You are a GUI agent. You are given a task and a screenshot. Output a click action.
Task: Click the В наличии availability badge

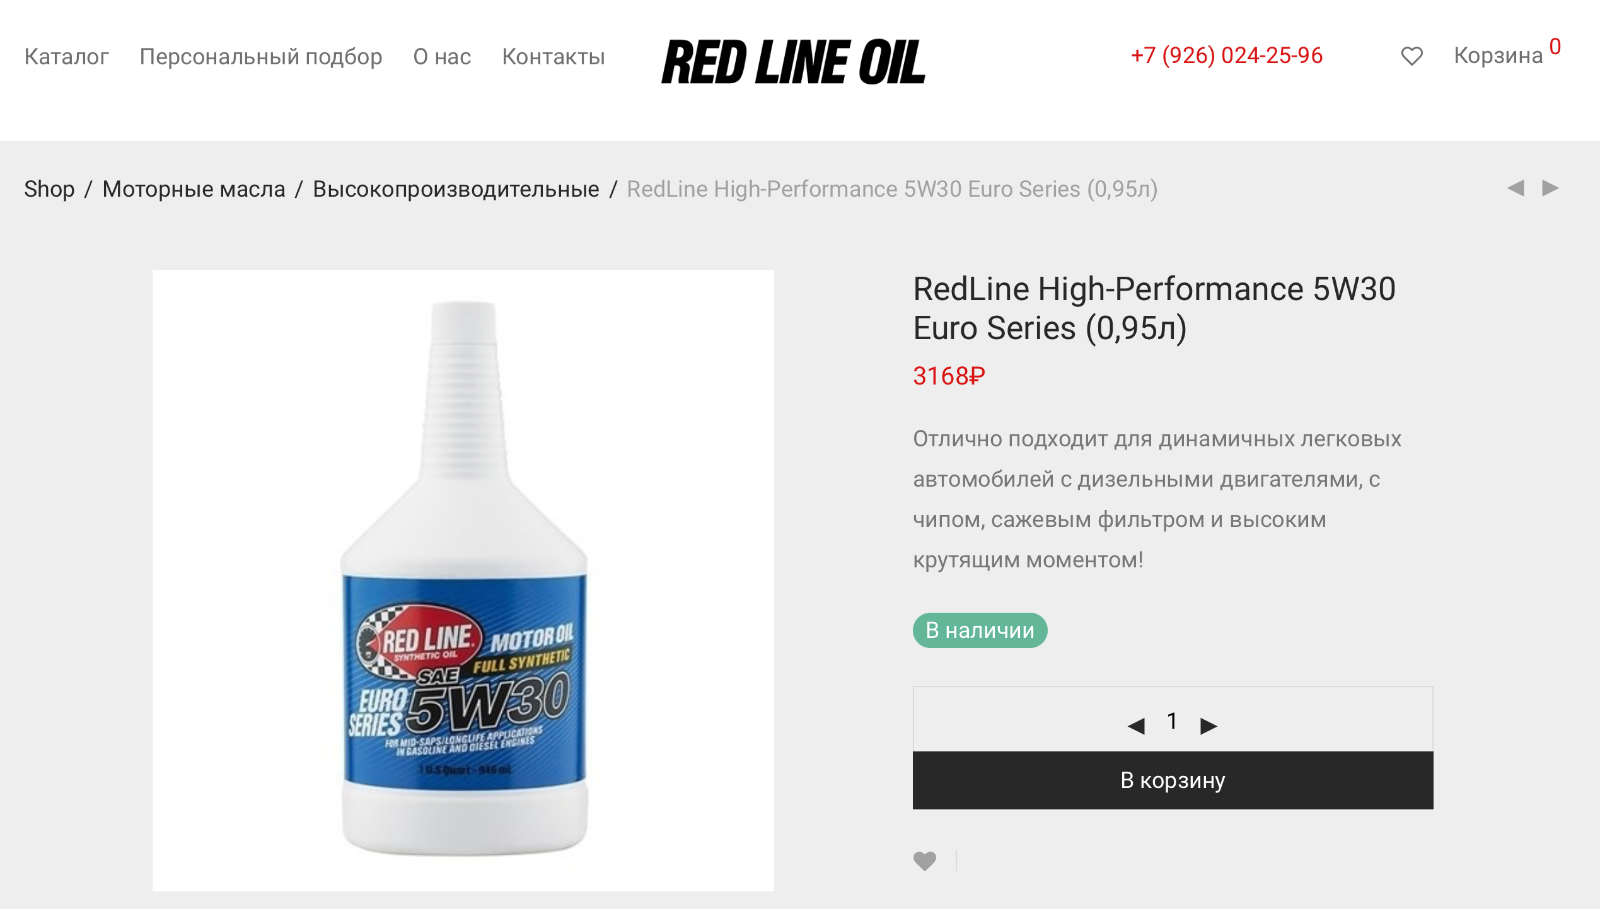click(980, 630)
